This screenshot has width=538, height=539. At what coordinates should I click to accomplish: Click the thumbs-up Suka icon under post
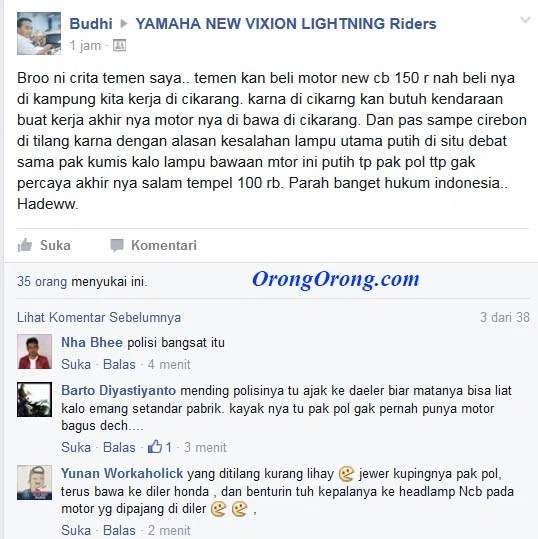click(x=25, y=245)
